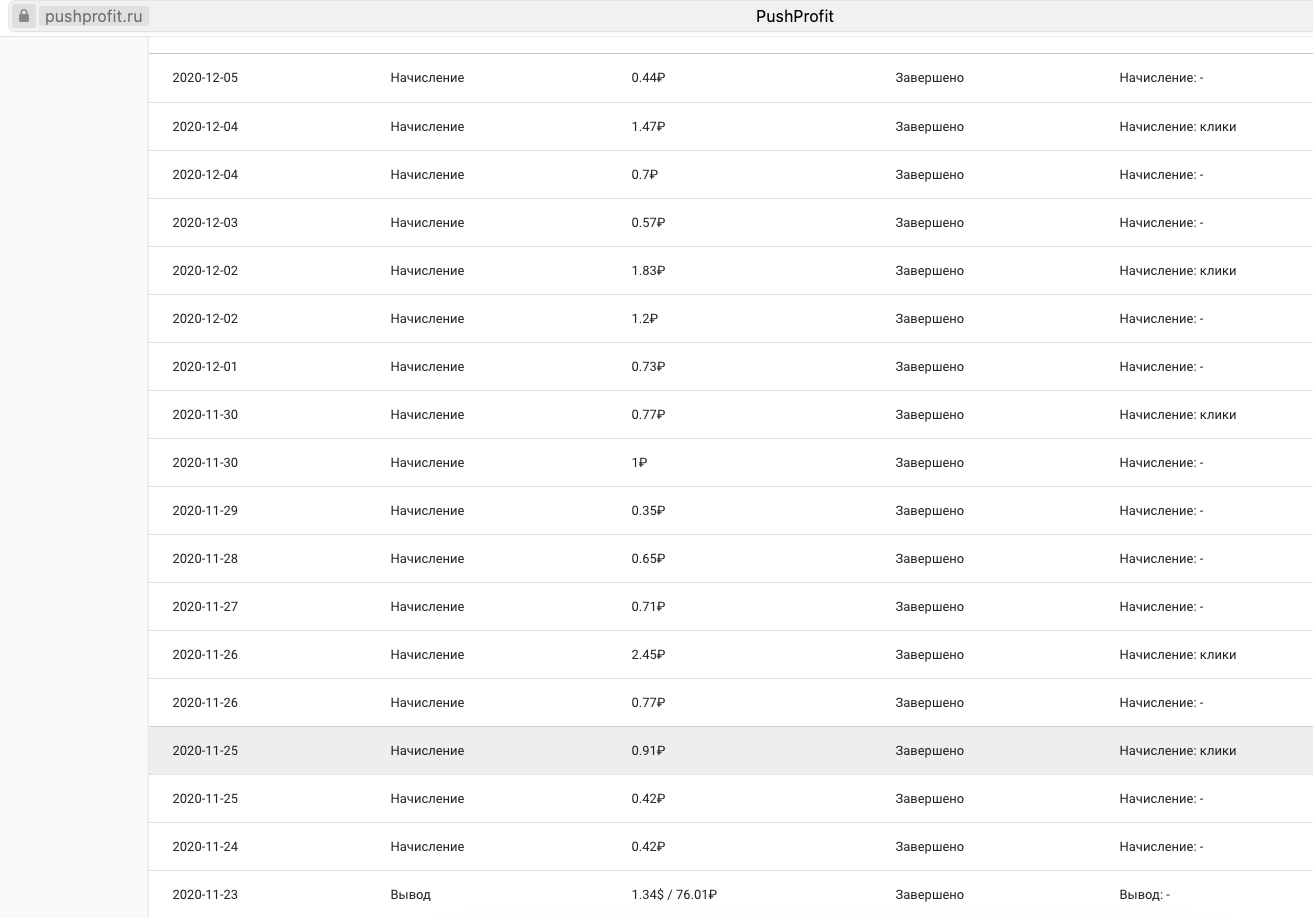Select the 2020-12-05 date cell
This screenshot has width=1313, height=918.
tap(205, 78)
